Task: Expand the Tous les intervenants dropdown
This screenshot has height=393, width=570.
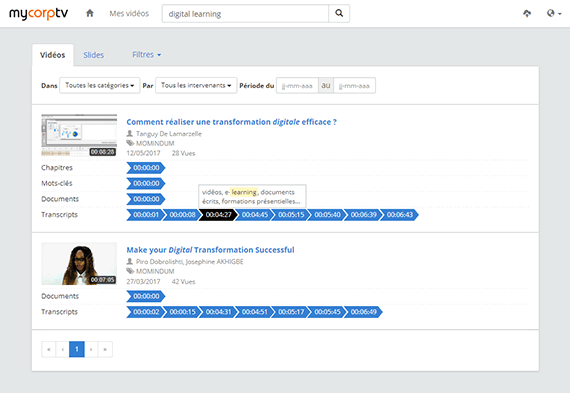Action: click(196, 85)
